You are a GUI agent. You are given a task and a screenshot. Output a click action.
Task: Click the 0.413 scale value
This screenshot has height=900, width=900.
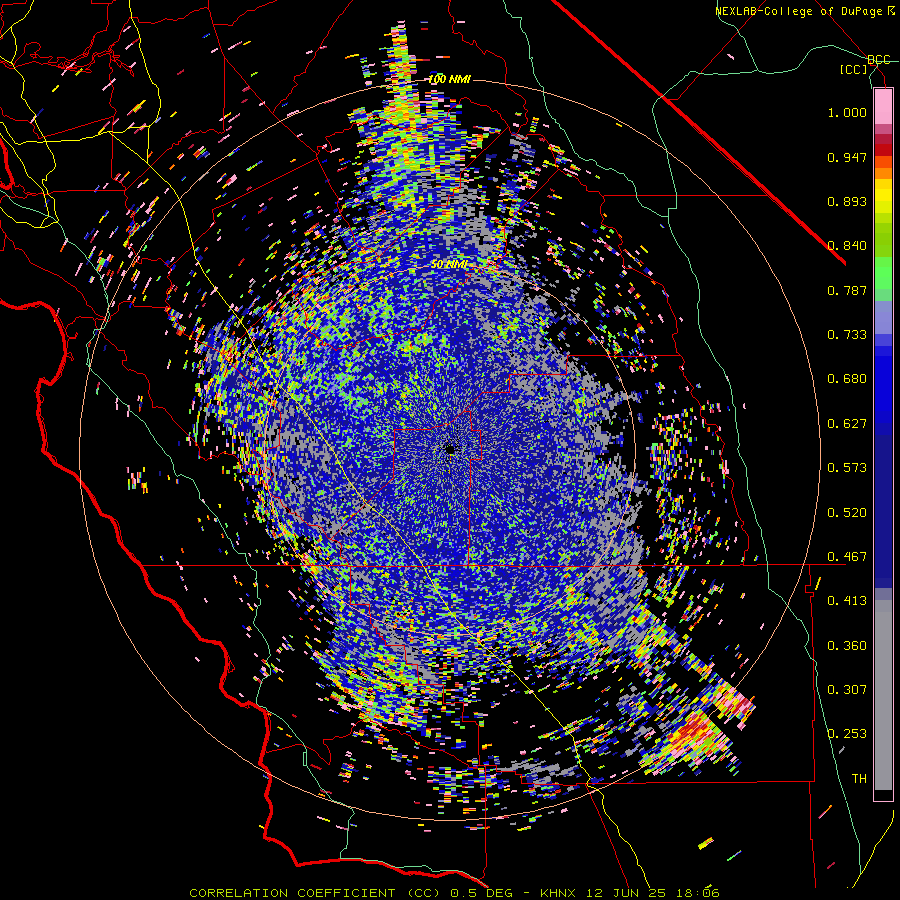[847, 601]
